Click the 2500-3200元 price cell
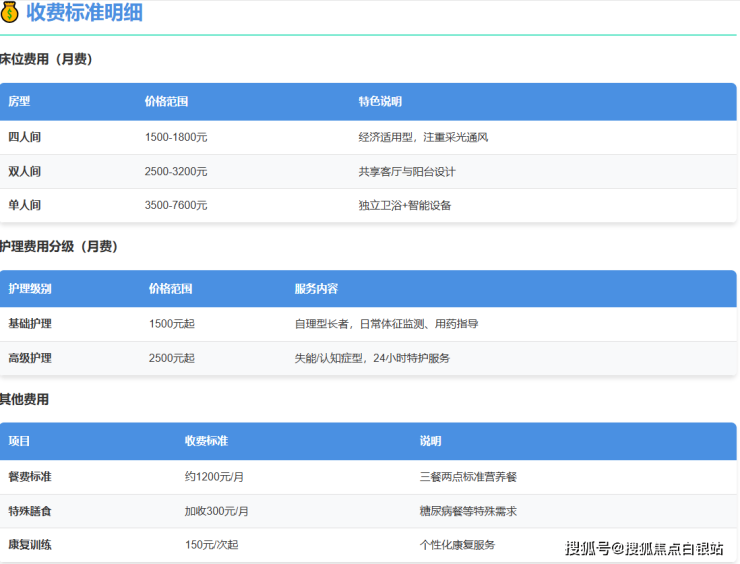 click(176, 171)
